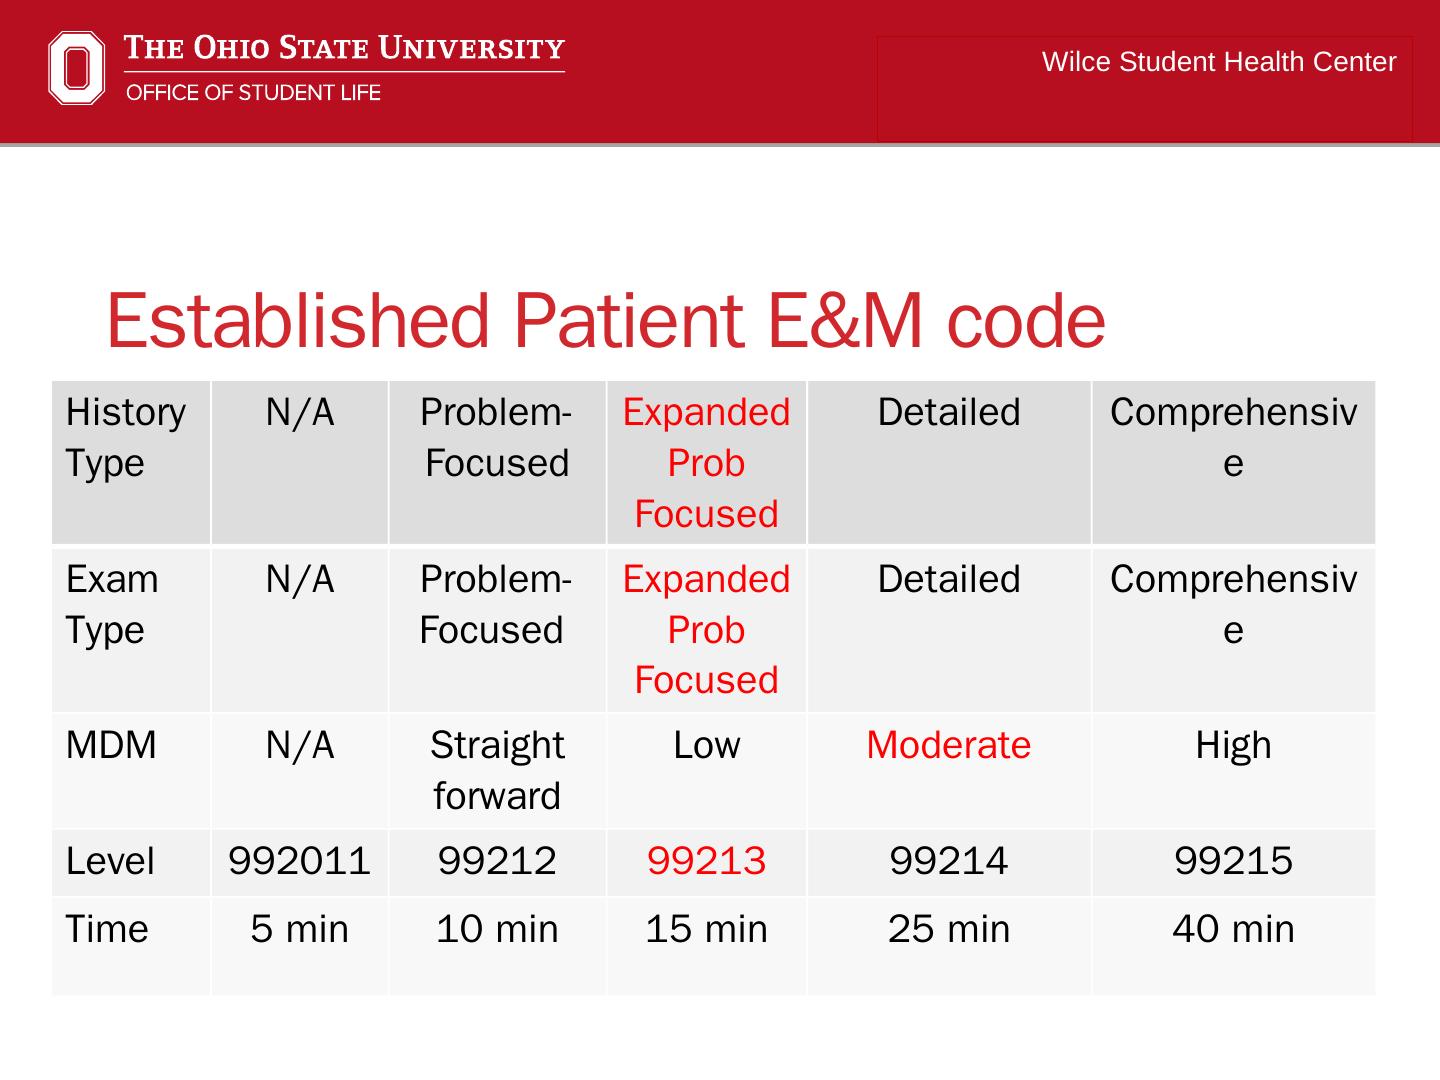Image resolution: width=1440 pixels, height=1080 pixels.
Task: Select the 992011 level cell
Action: (x=299, y=861)
